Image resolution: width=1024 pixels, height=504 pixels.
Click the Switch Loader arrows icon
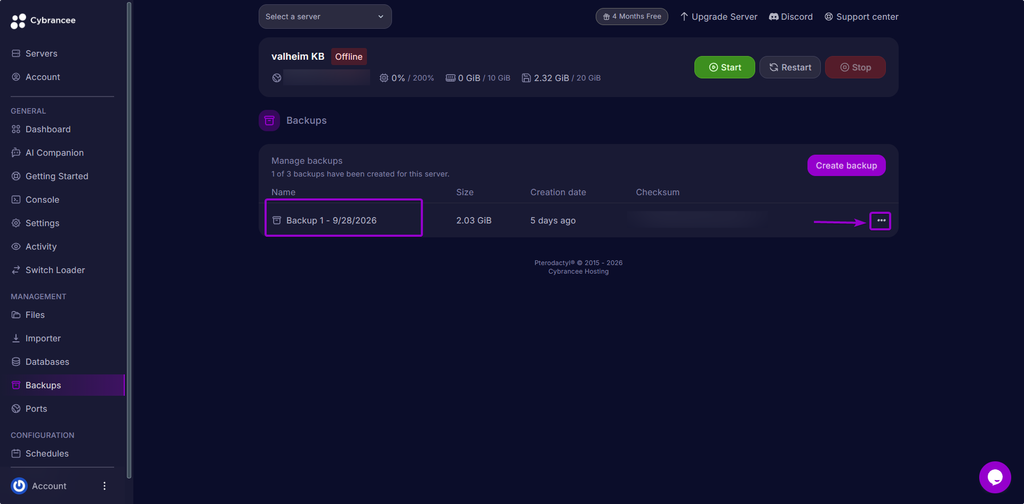[16, 270]
